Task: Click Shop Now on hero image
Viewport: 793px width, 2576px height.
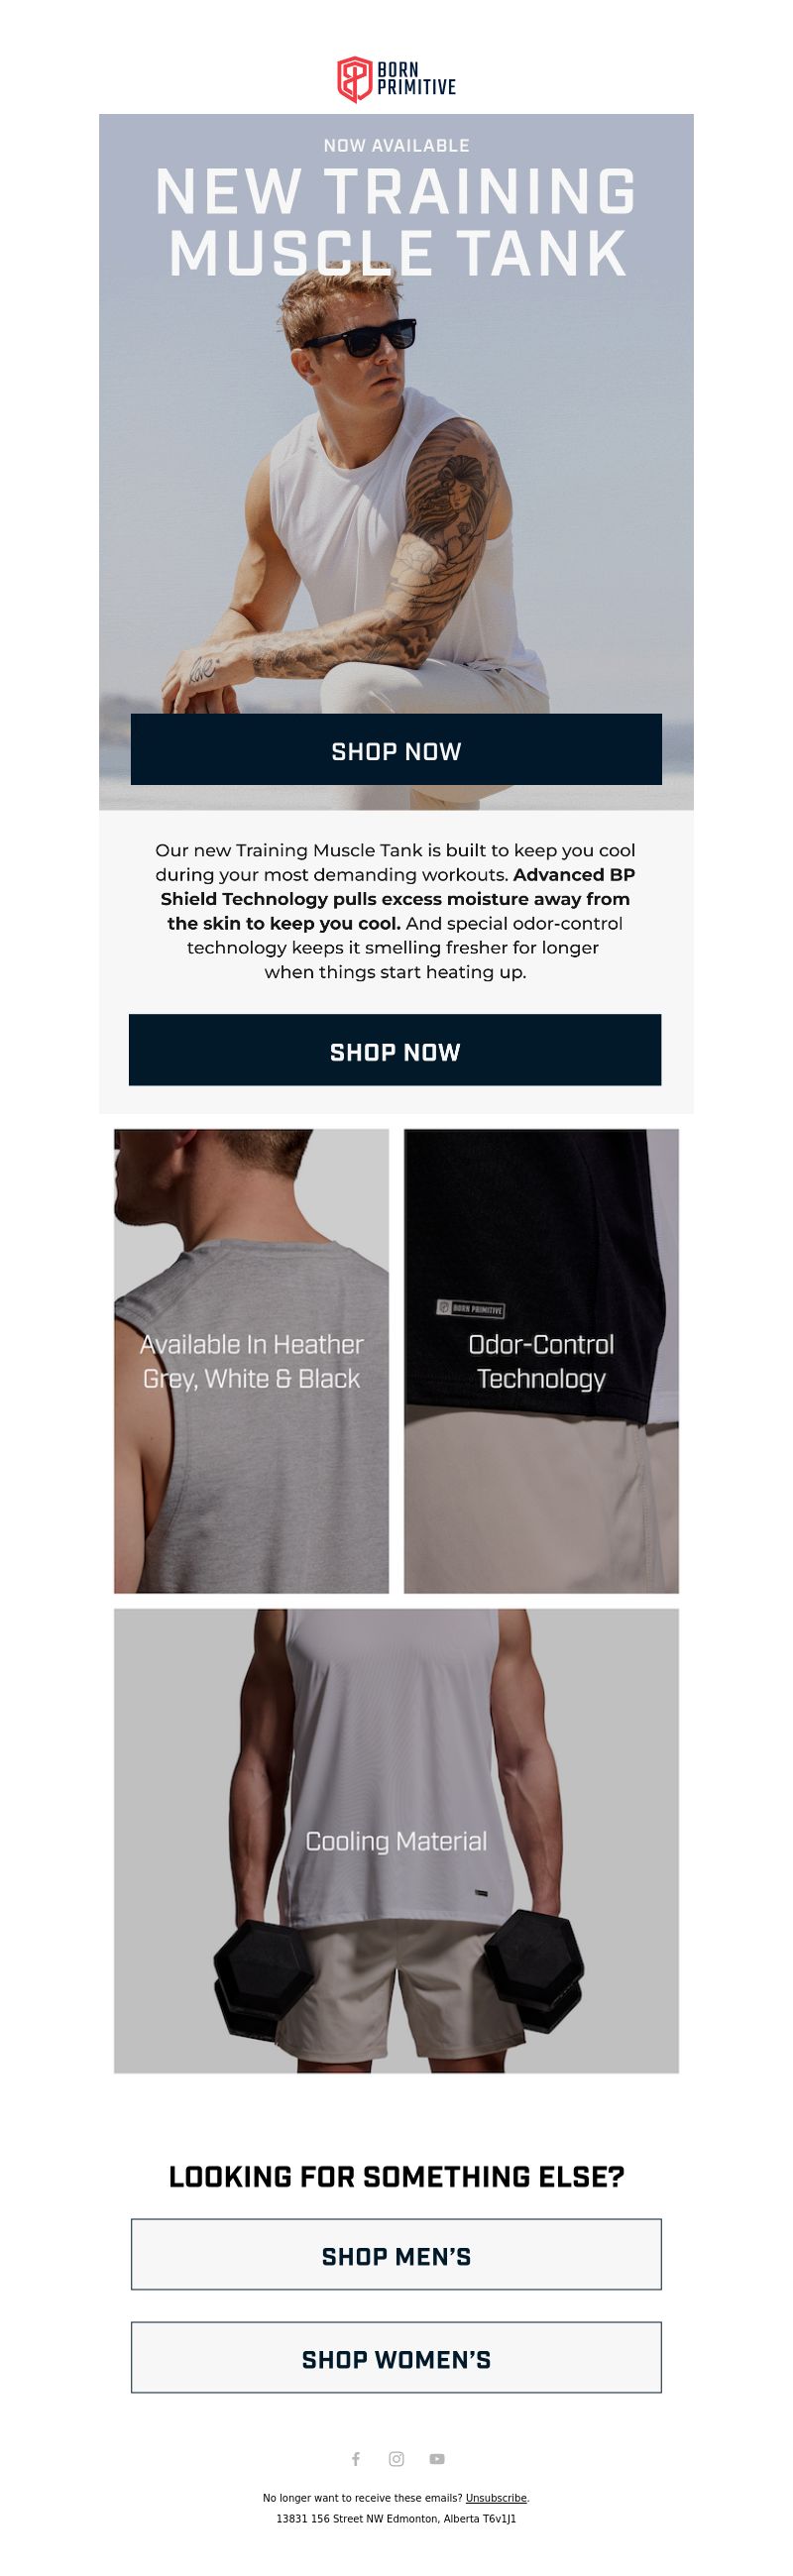Action: click(396, 749)
